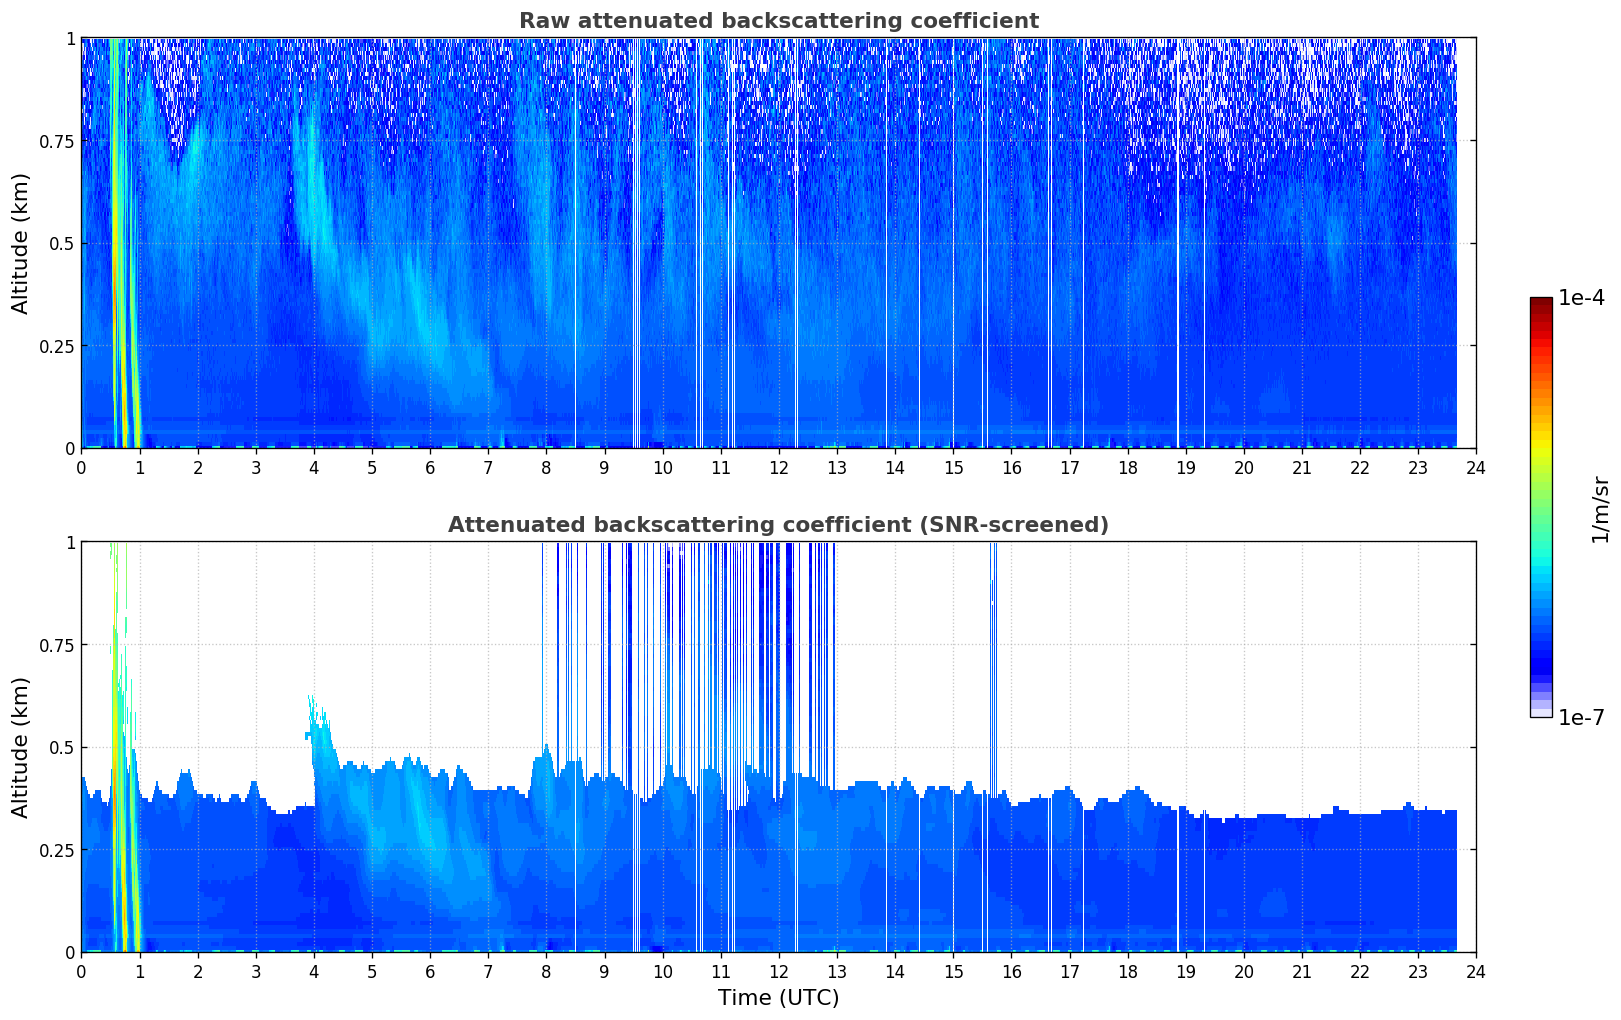Click the SNR-screened heatmap plot area
The width and height of the screenshot is (1621, 1020).
[x=778, y=747]
